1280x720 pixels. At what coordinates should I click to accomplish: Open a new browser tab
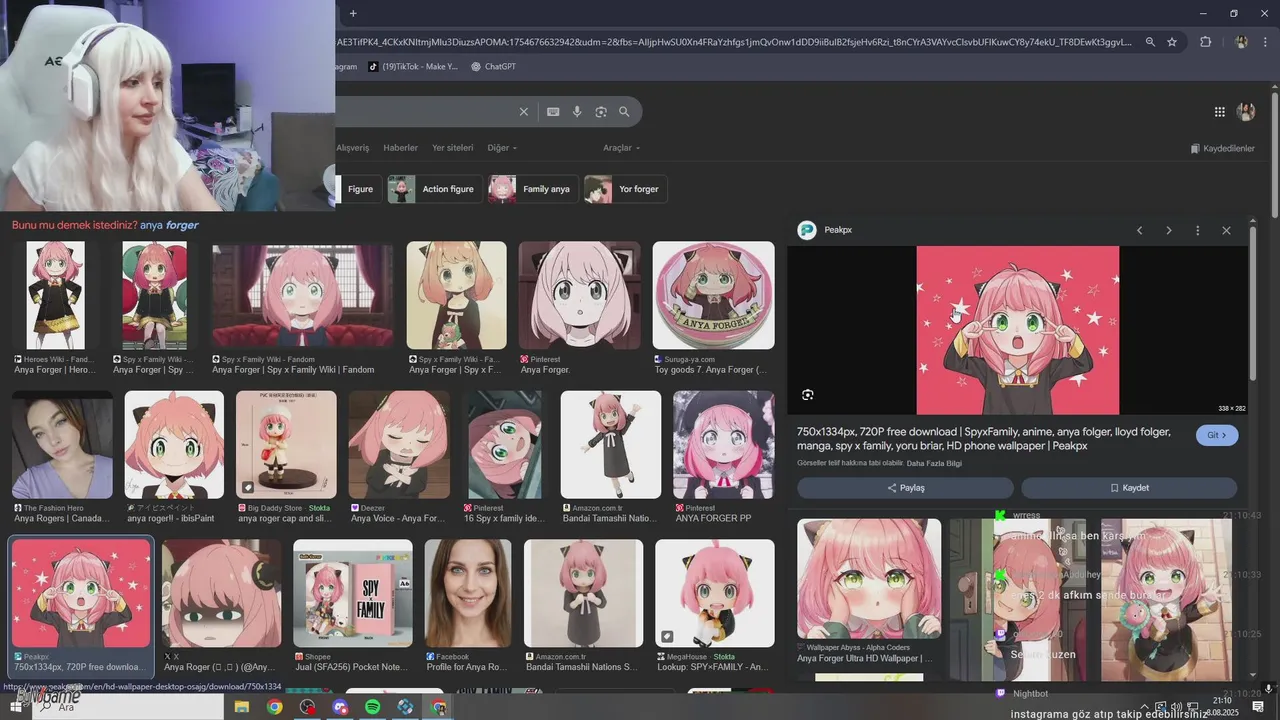pos(353,13)
